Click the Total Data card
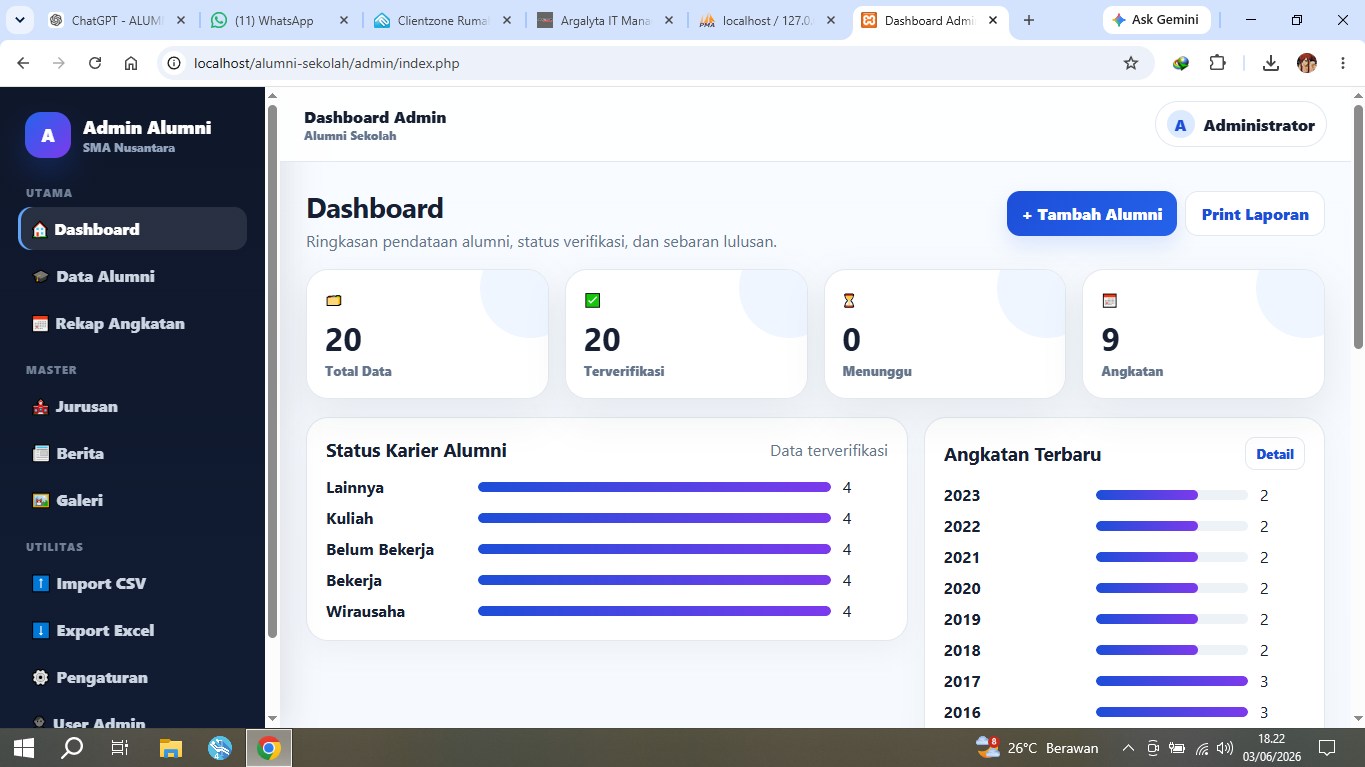 tap(427, 334)
